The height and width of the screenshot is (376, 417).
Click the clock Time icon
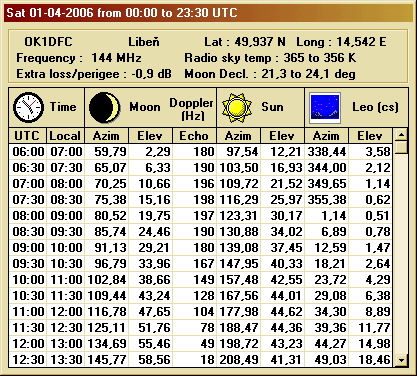point(28,107)
